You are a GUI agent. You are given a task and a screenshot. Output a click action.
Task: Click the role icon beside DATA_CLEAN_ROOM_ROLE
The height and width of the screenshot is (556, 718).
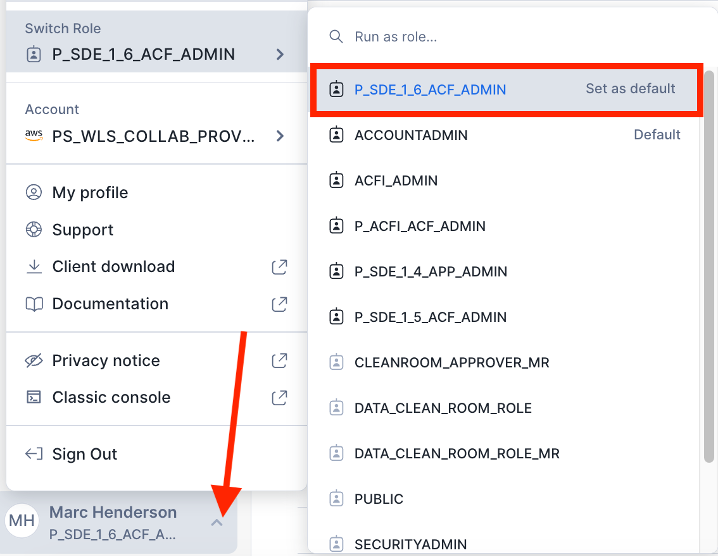[x=337, y=408]
